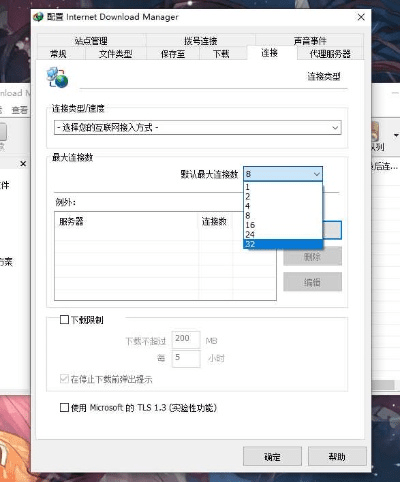Close the side panel in background window
The height and width of the screenshot is (482, 400).
(23, 164)
